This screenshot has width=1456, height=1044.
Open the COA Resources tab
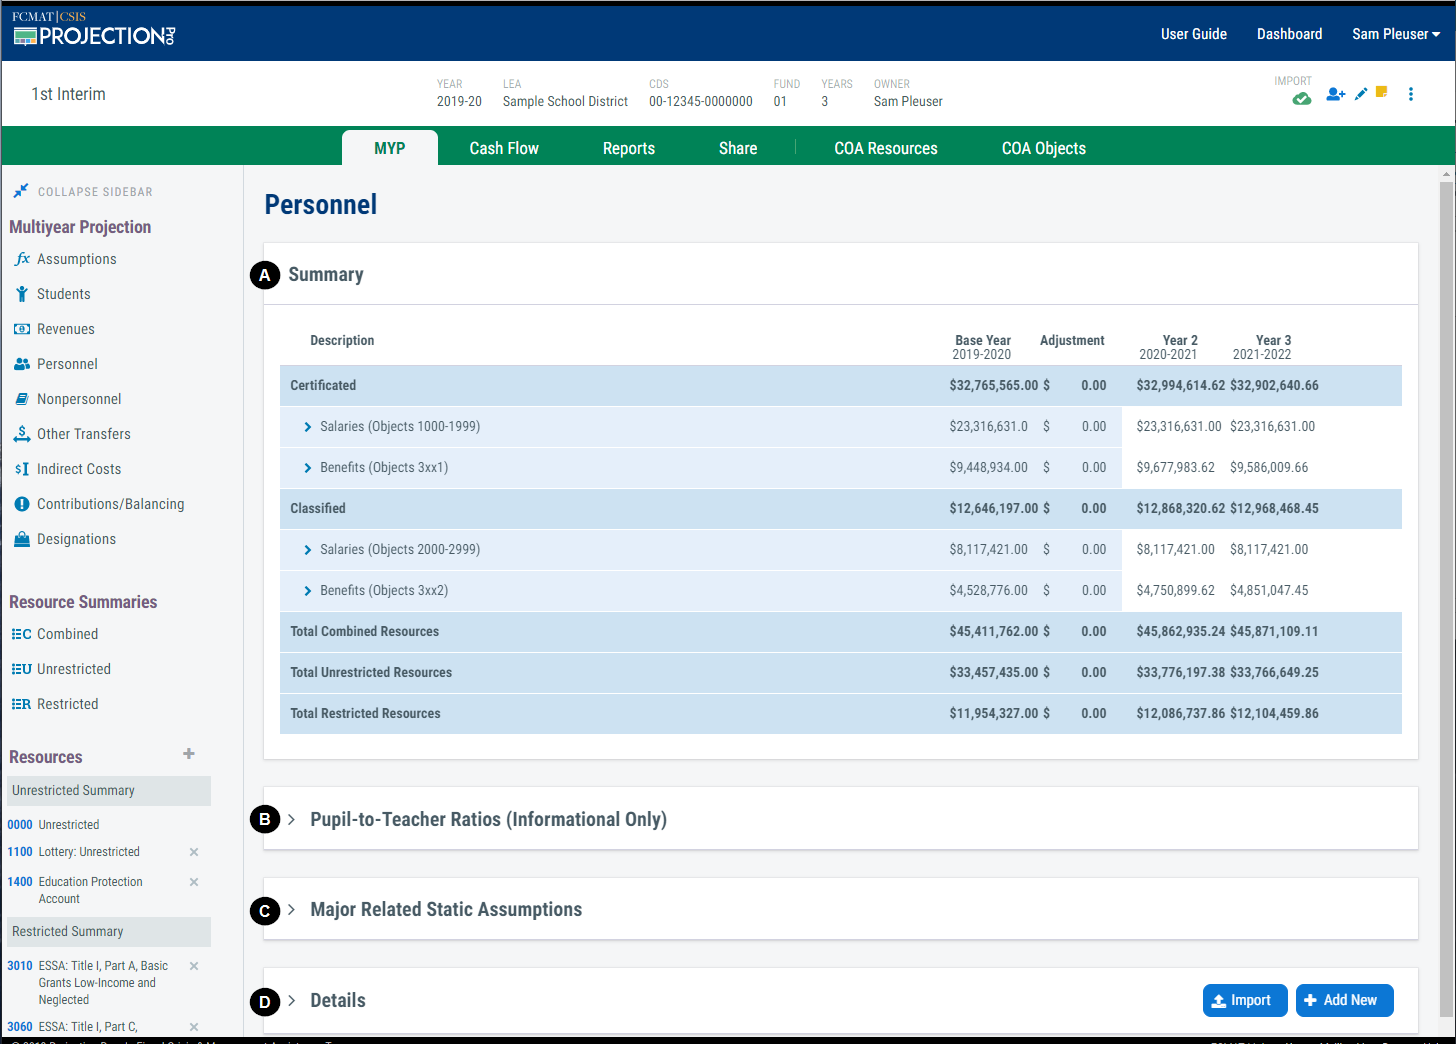pos(886,148)
